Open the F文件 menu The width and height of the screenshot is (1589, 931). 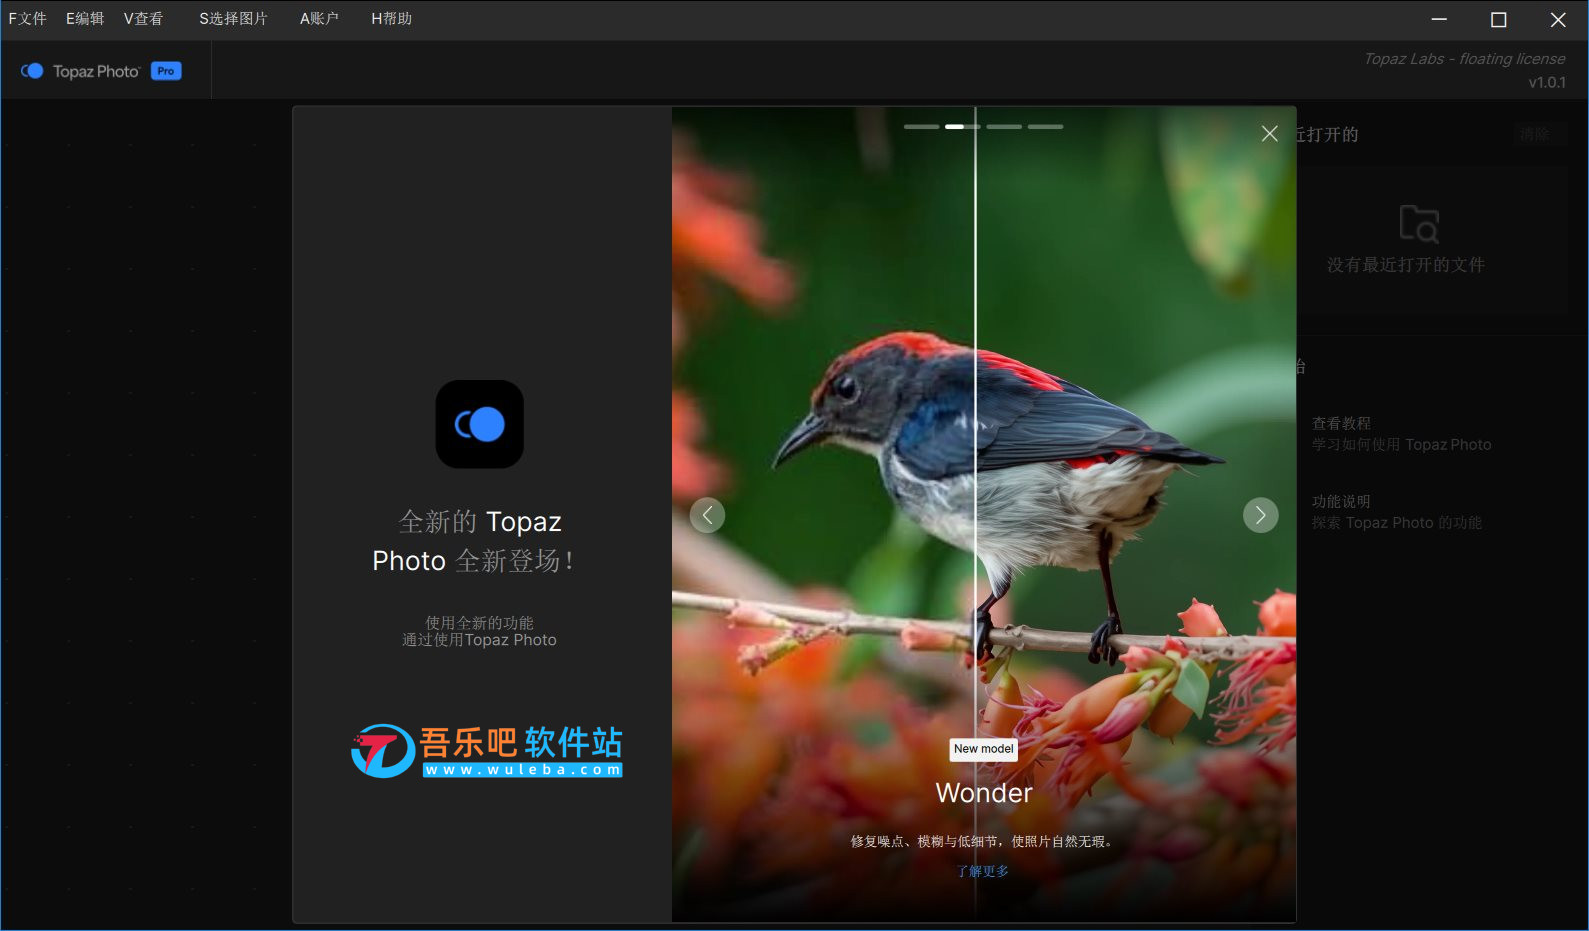point(27,19)
